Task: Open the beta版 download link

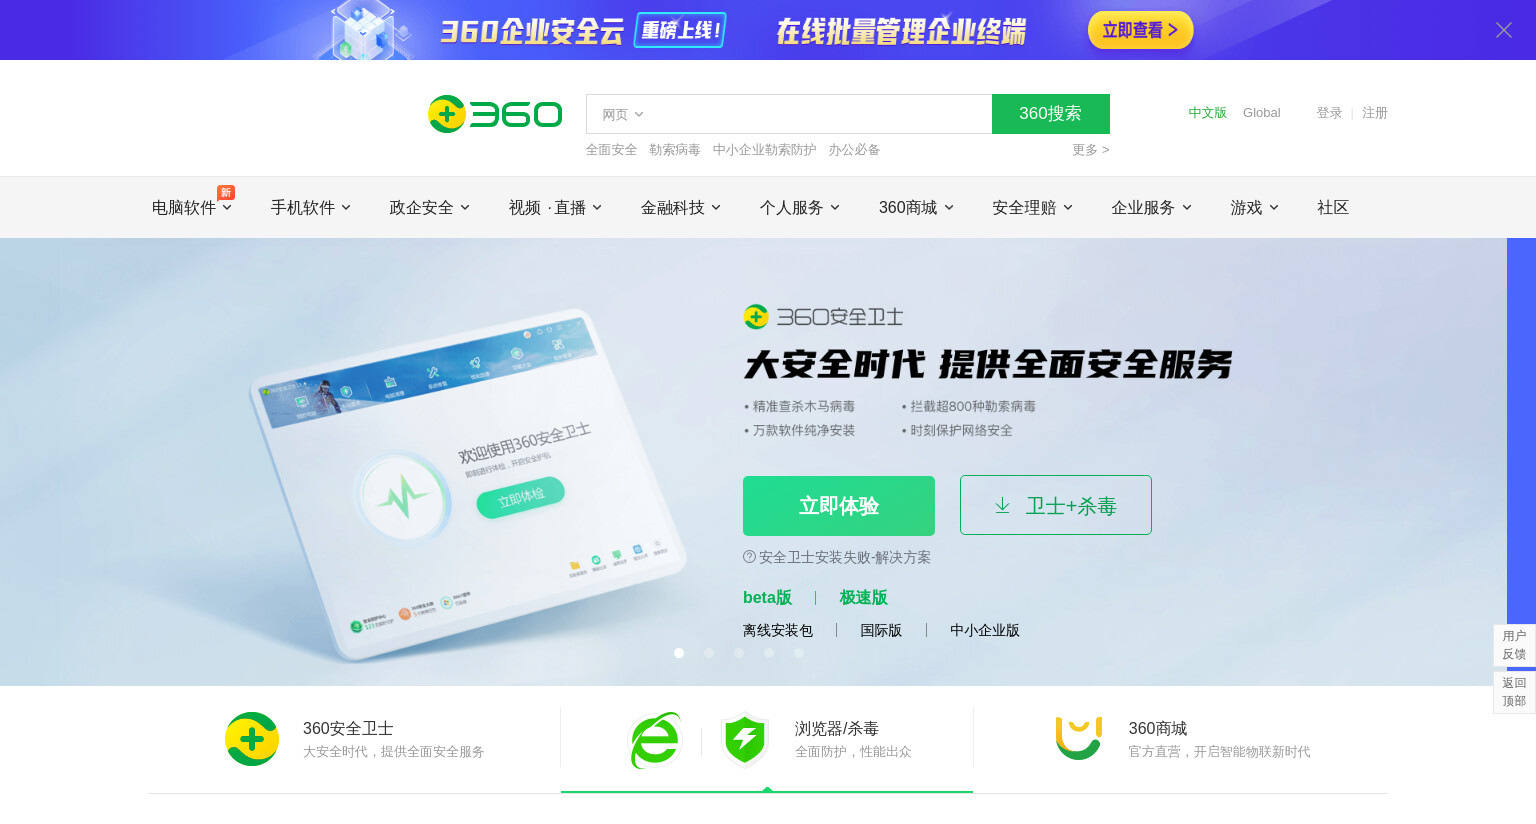Action: pos(767,597)
